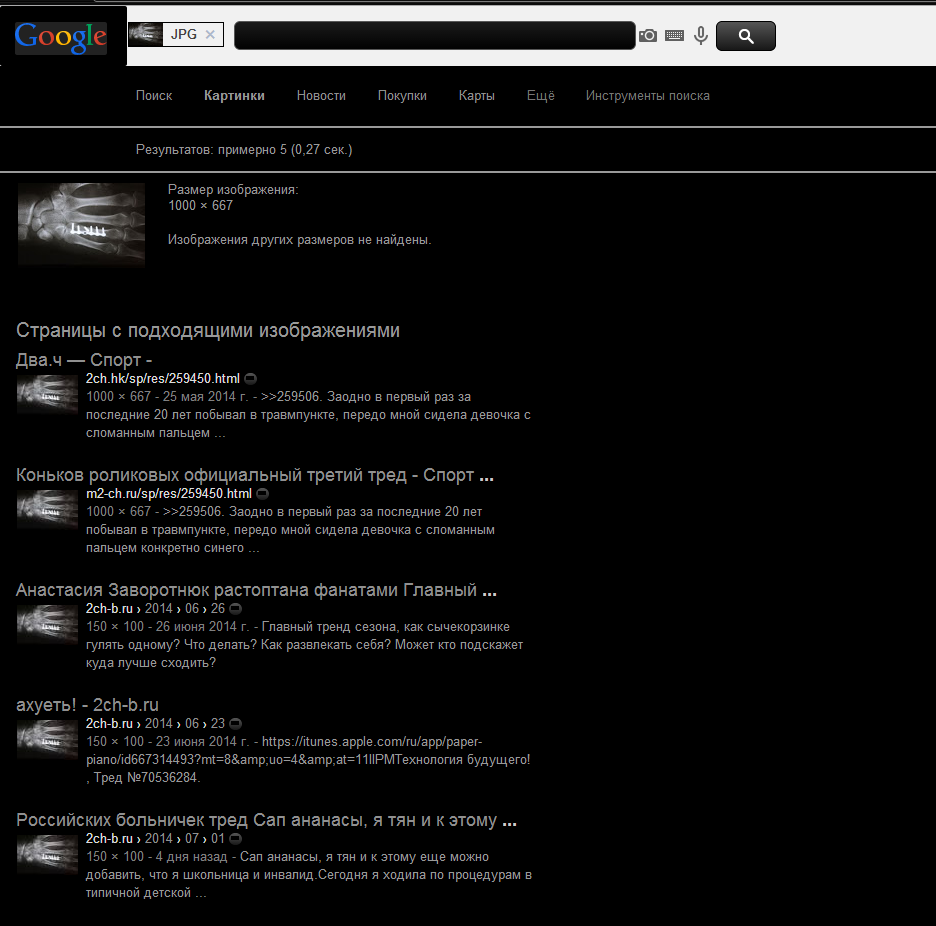Open options icon next to 2ch.hk URL

pos(251,379)
